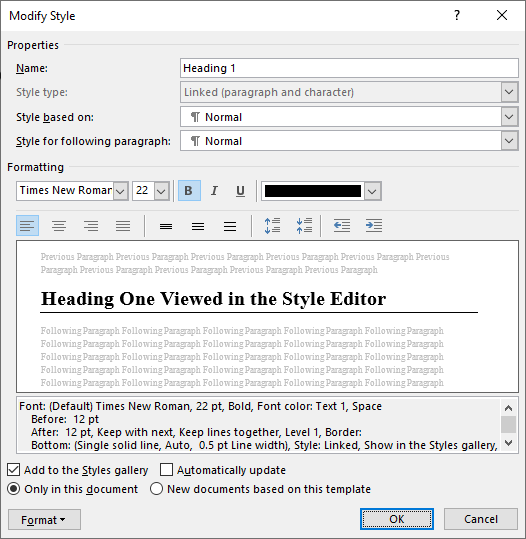
Task: Click the black font color swatch
Action: tap(313, 191)
